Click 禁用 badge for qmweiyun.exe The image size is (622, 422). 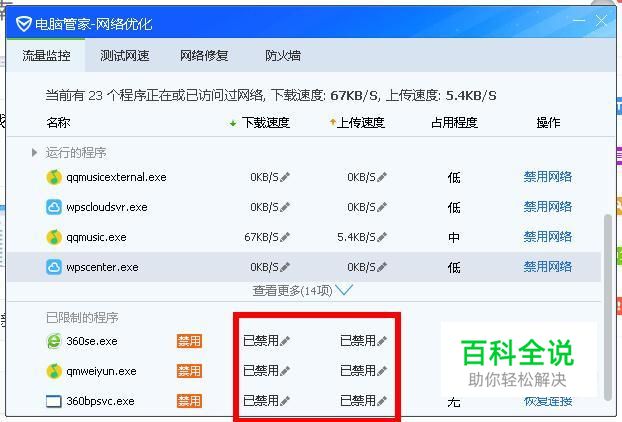[189, 371]
